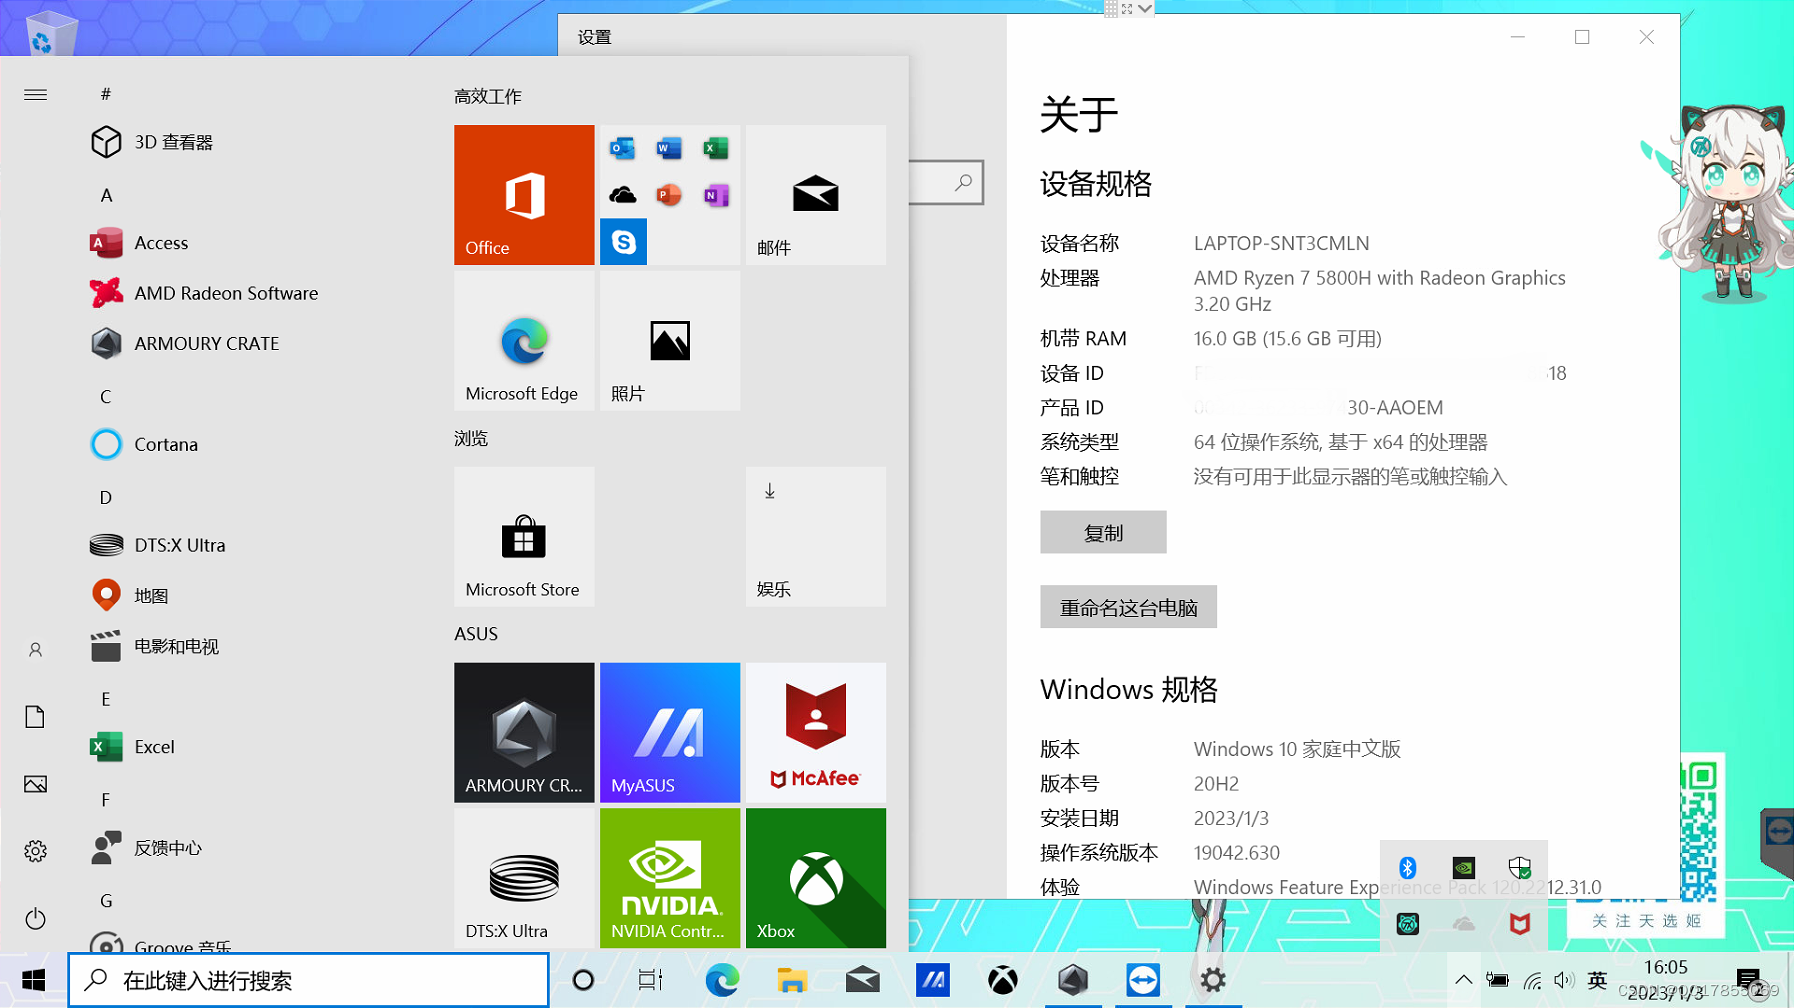Viewport: 1794px width, 1008px height.
Task: Open the 照片 photos tile
Action: tap(670, 341)
